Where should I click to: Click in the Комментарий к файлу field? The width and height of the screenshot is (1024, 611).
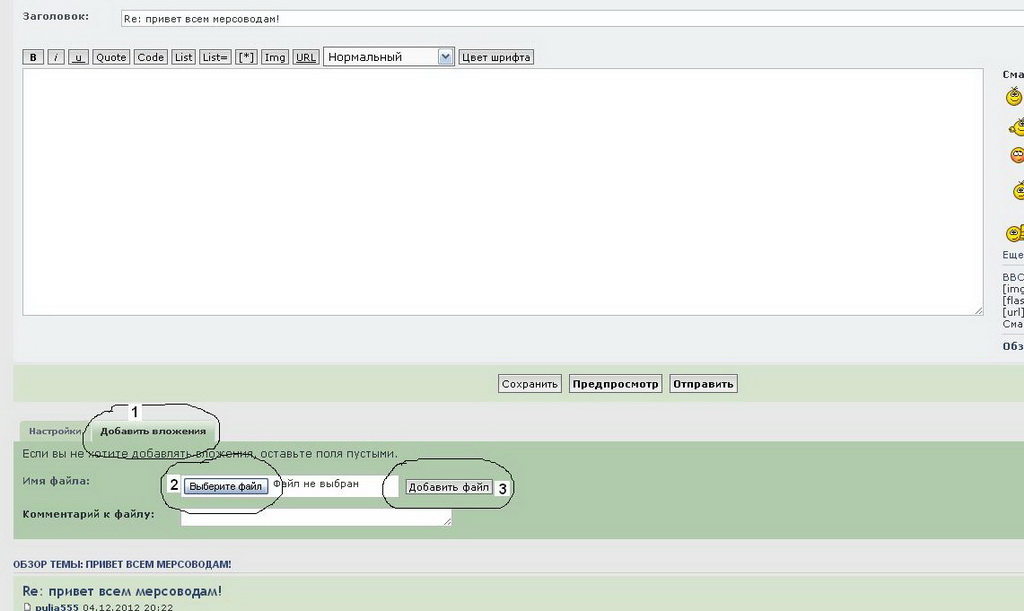point(316,517)
